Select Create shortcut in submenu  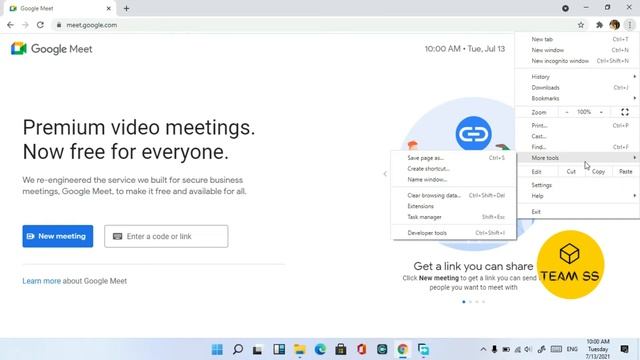tap(453, 169)
